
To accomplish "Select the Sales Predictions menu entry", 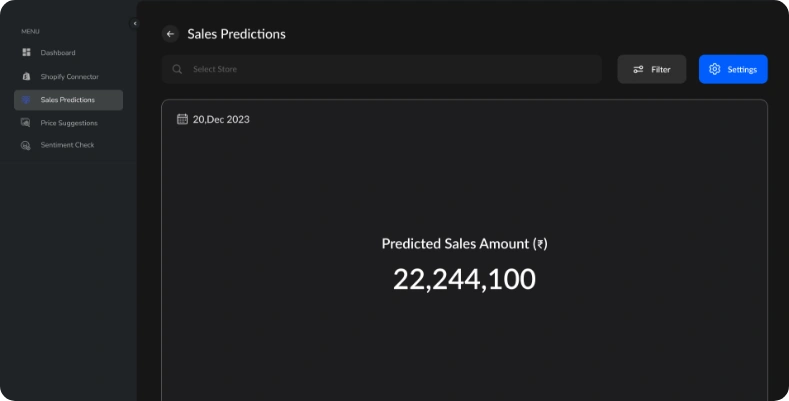I will tap(68, 100).
